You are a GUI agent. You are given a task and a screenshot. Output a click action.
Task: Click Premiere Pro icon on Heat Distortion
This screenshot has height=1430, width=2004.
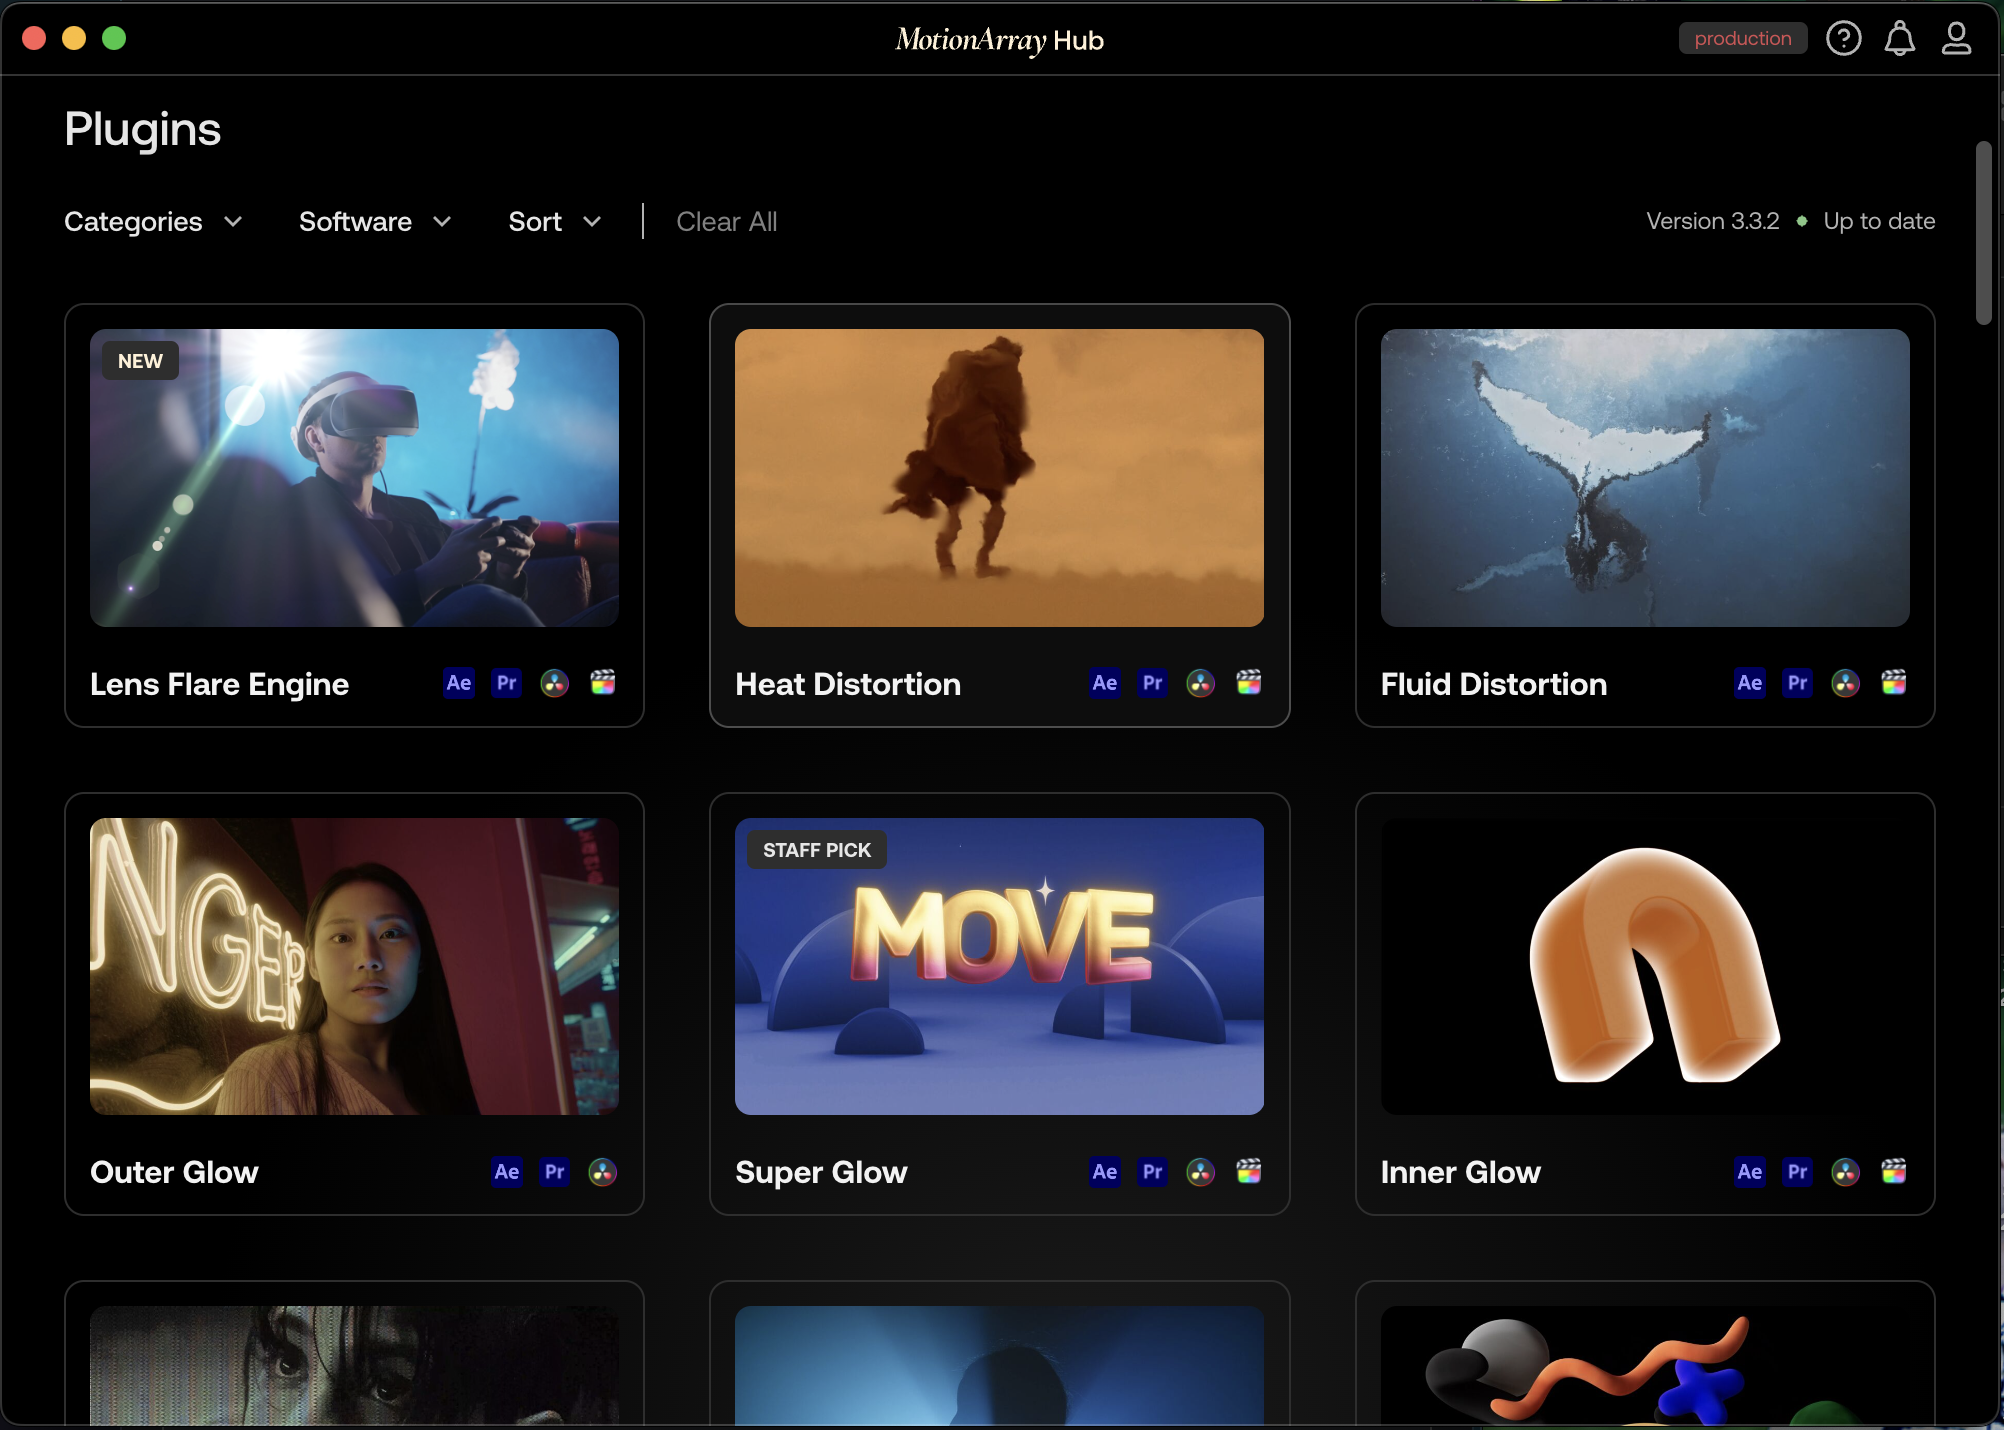pyautogui.click(x=1153, y=683)
